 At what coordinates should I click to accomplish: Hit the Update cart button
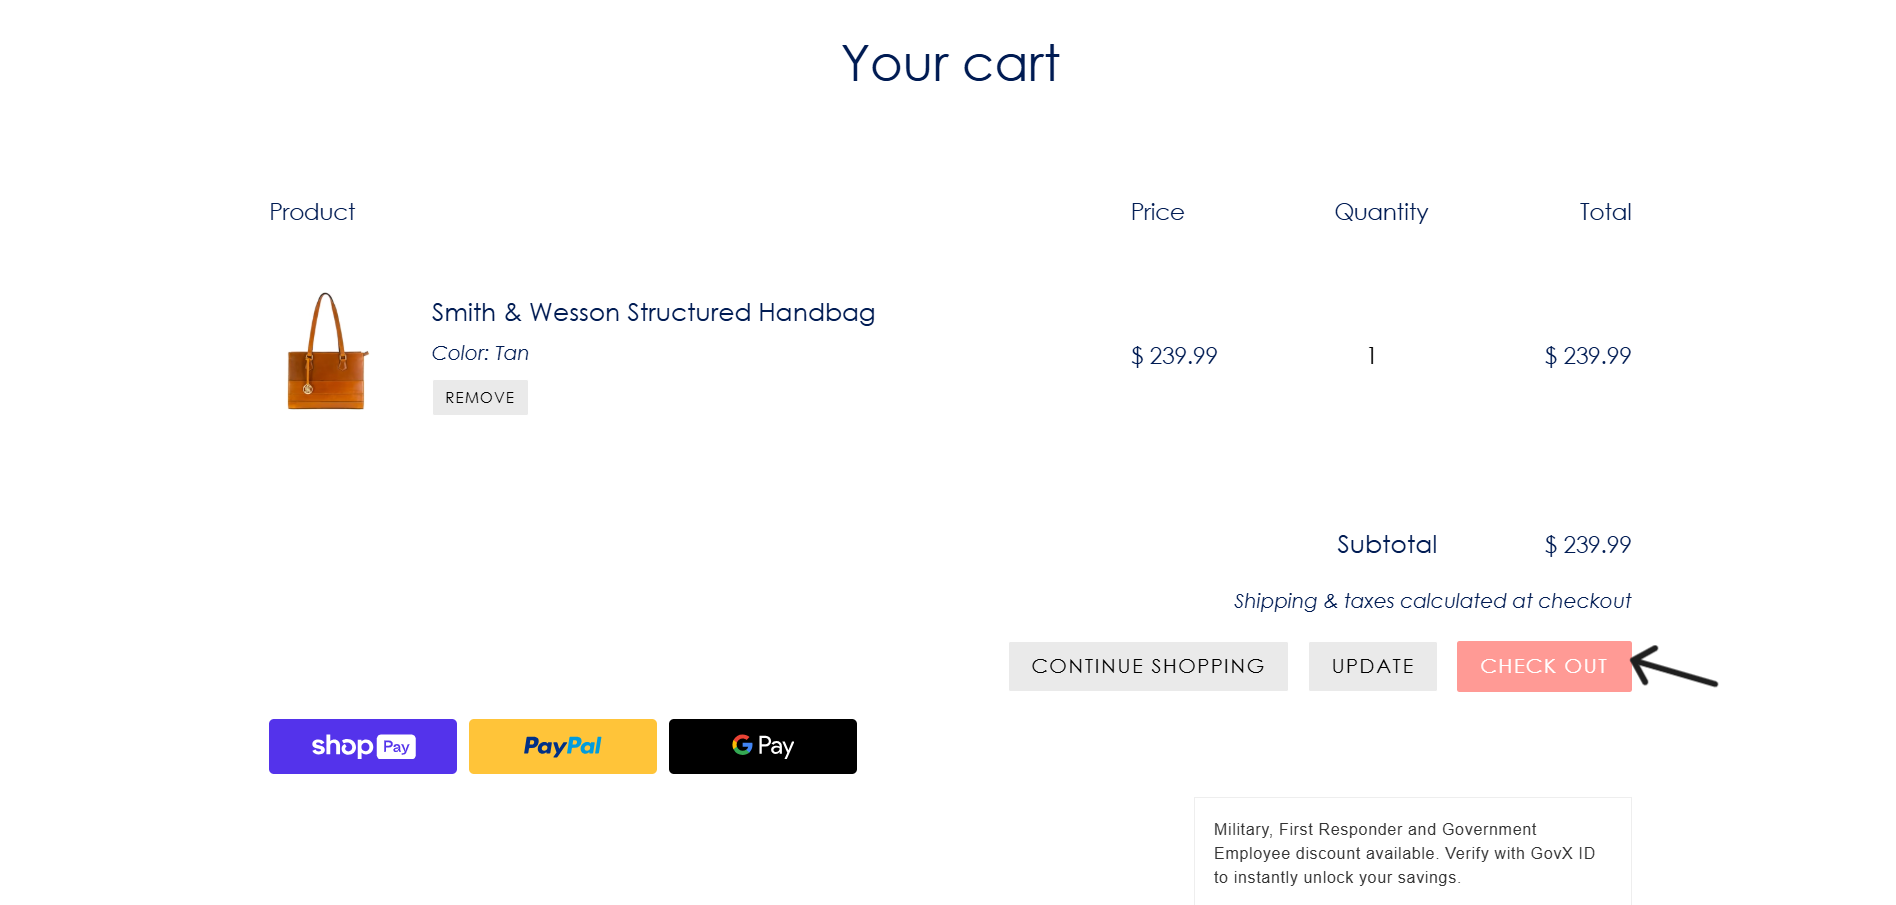[x=1372, y=666]
